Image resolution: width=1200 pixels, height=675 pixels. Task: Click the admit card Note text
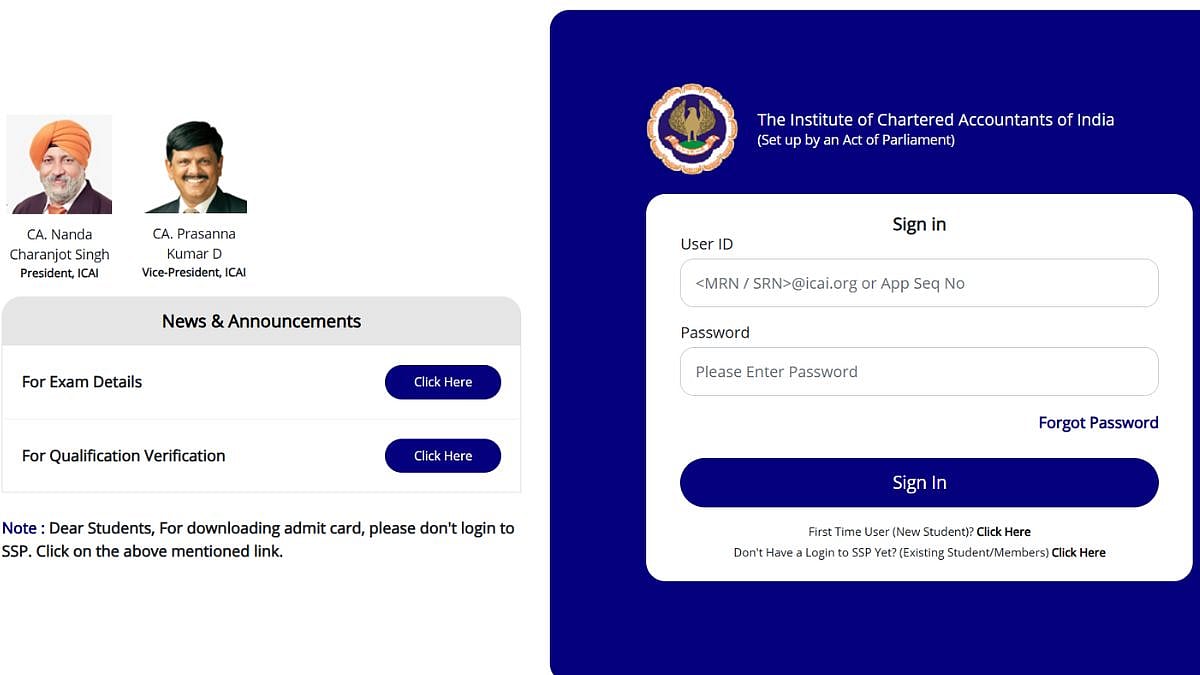[258, 539]
